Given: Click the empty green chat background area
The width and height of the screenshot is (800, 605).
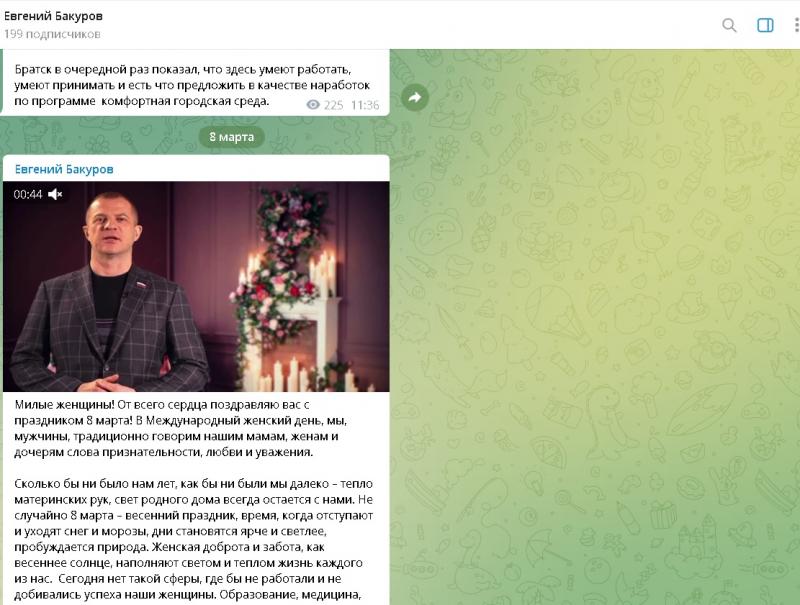Looking at the screenshot, I should [x=597, y=326].
